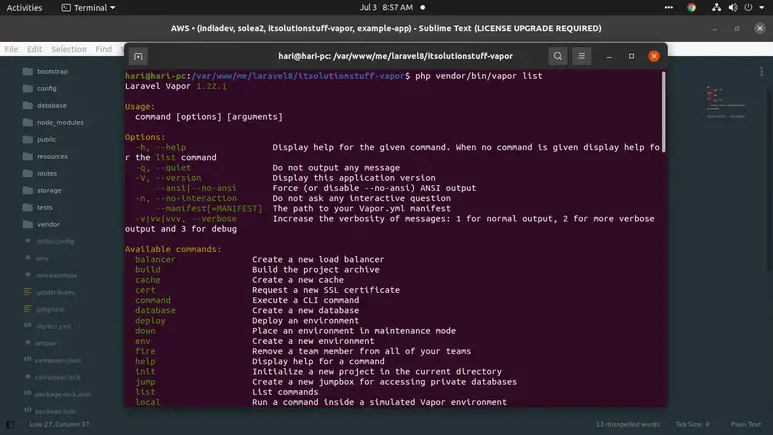Click the resources folder icon

[28, 156]
